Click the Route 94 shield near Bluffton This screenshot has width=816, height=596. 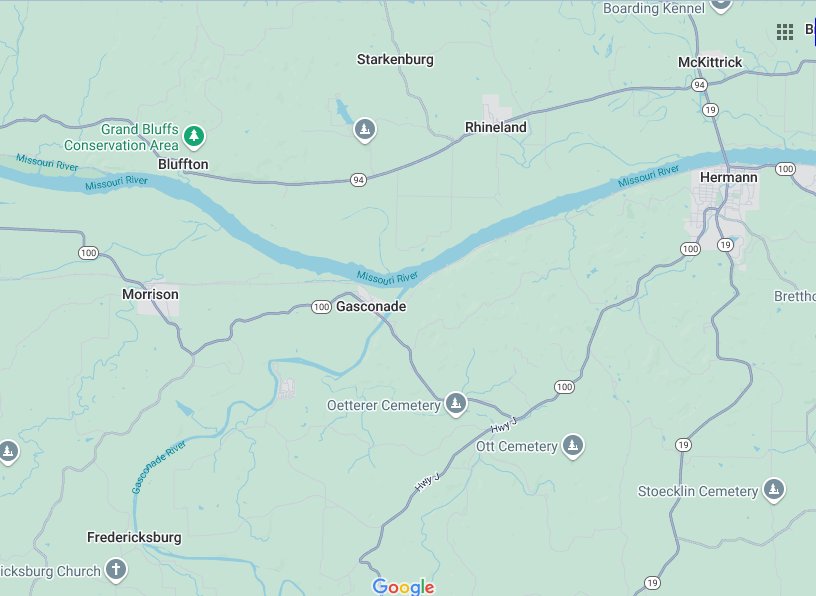pyautogui.click(x=358, y=180)
